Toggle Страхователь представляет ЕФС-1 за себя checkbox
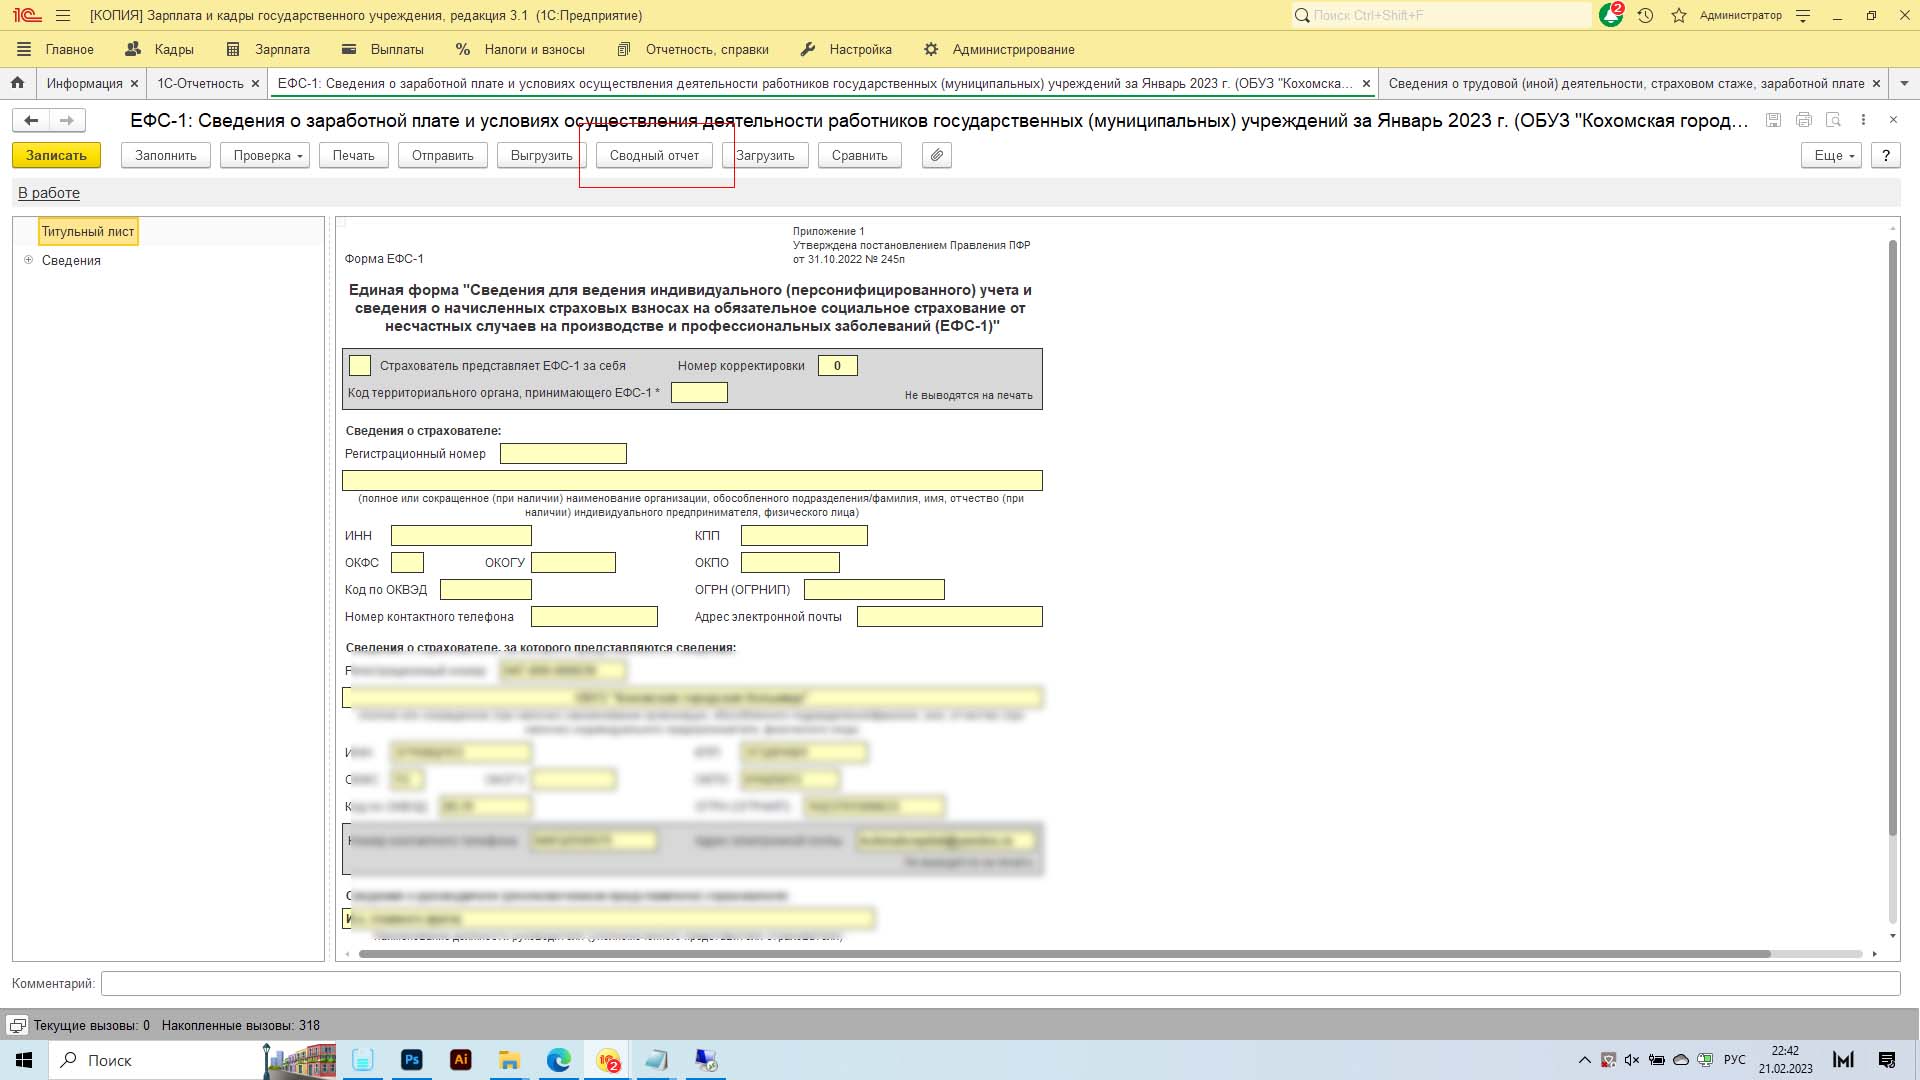Viewport: 1920px width, 1080px height. pyautogui.click(x=360, y=365)
